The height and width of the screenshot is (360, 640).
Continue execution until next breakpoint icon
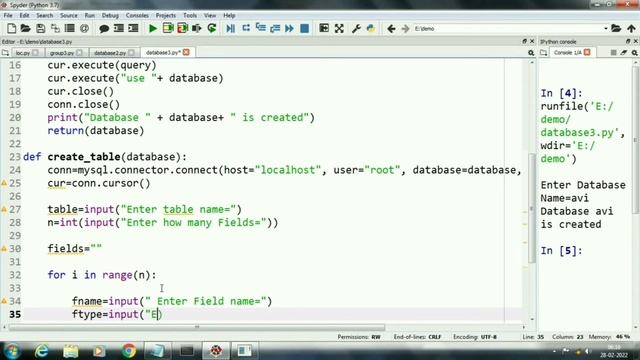pos(289,29)
